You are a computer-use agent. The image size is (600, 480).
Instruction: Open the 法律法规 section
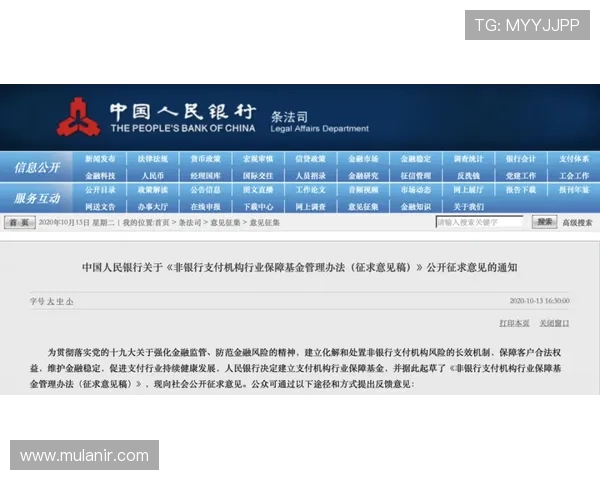153,159
